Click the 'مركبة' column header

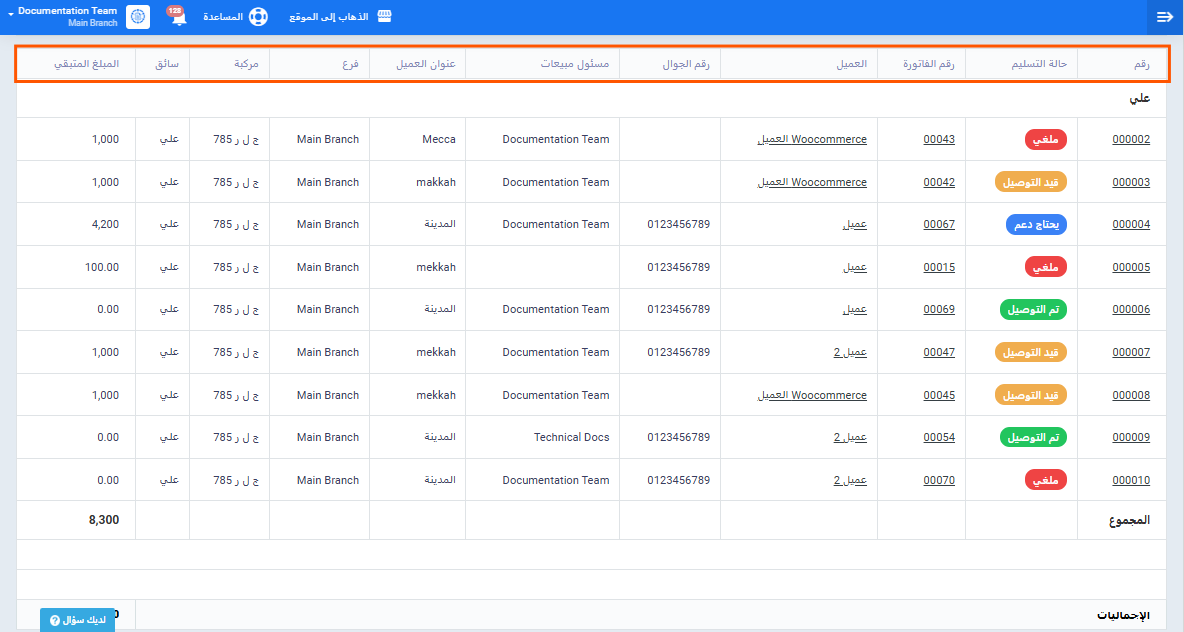(x=246, y=64)
